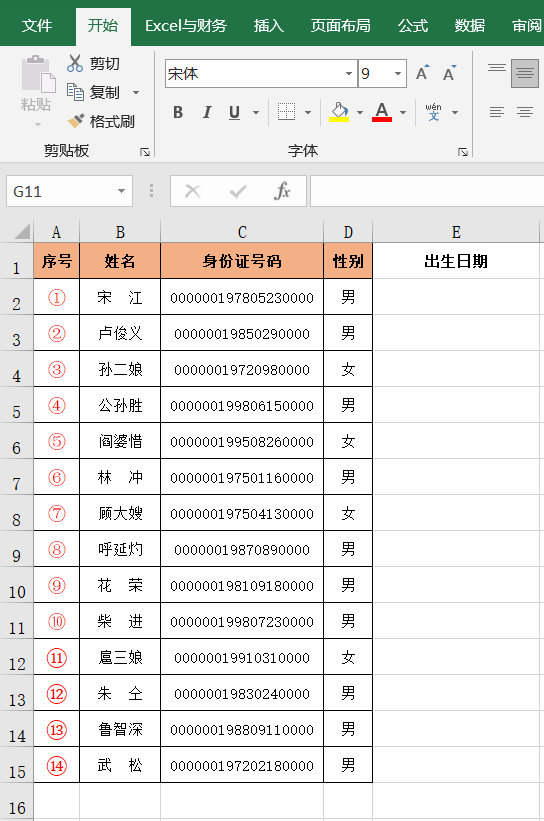
Task: Toggle Italic formatting
Action: [x=207, y=112]
